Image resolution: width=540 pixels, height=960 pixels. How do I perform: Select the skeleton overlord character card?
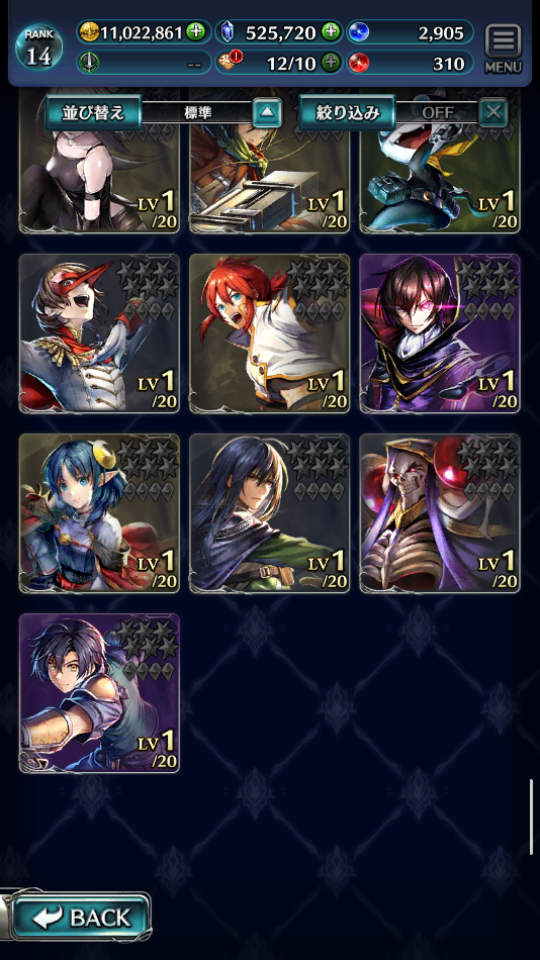(x=440, y=513)
